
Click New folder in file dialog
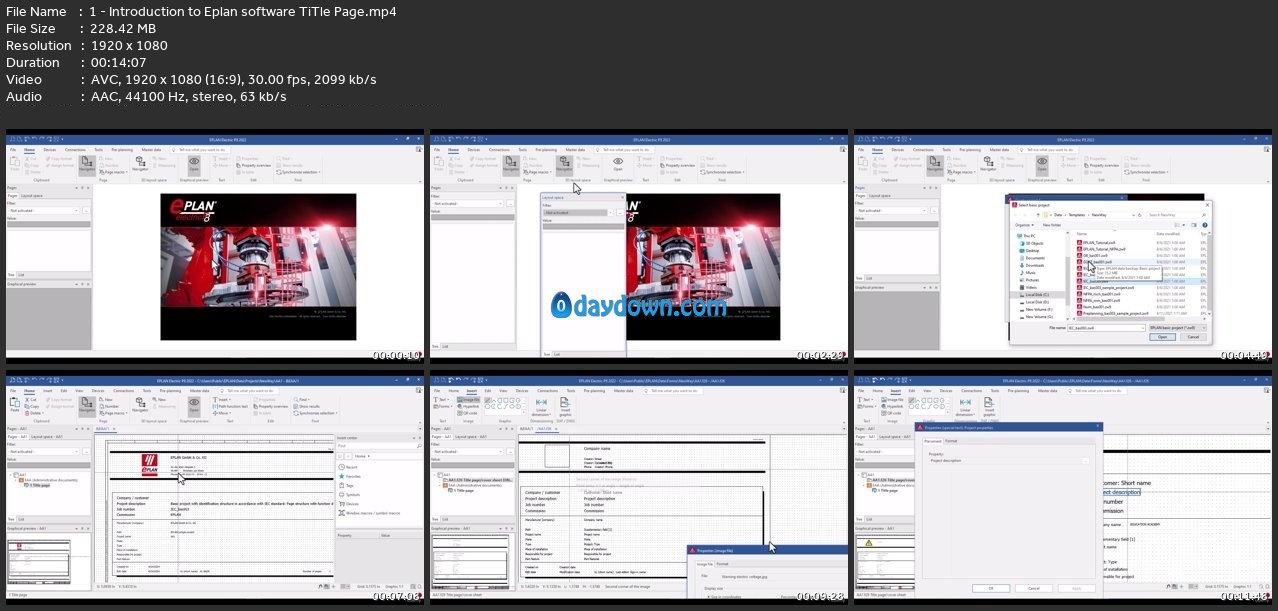pos(1052,225)
